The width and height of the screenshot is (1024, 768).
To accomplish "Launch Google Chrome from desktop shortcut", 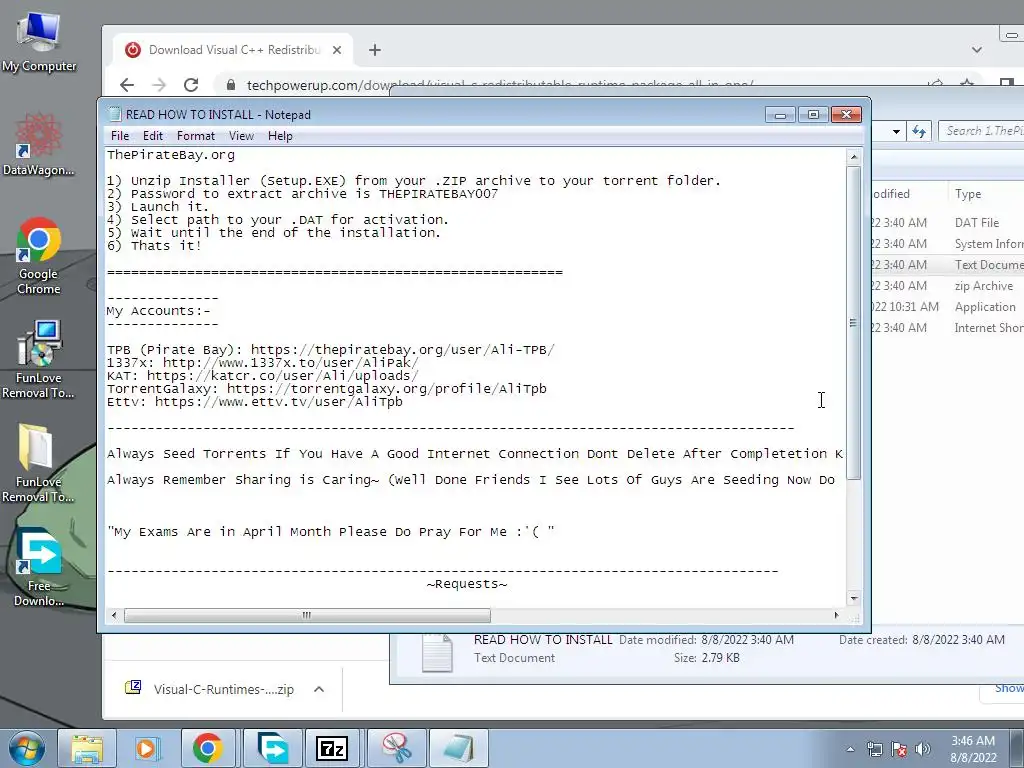I will click(x=39, y=256).
